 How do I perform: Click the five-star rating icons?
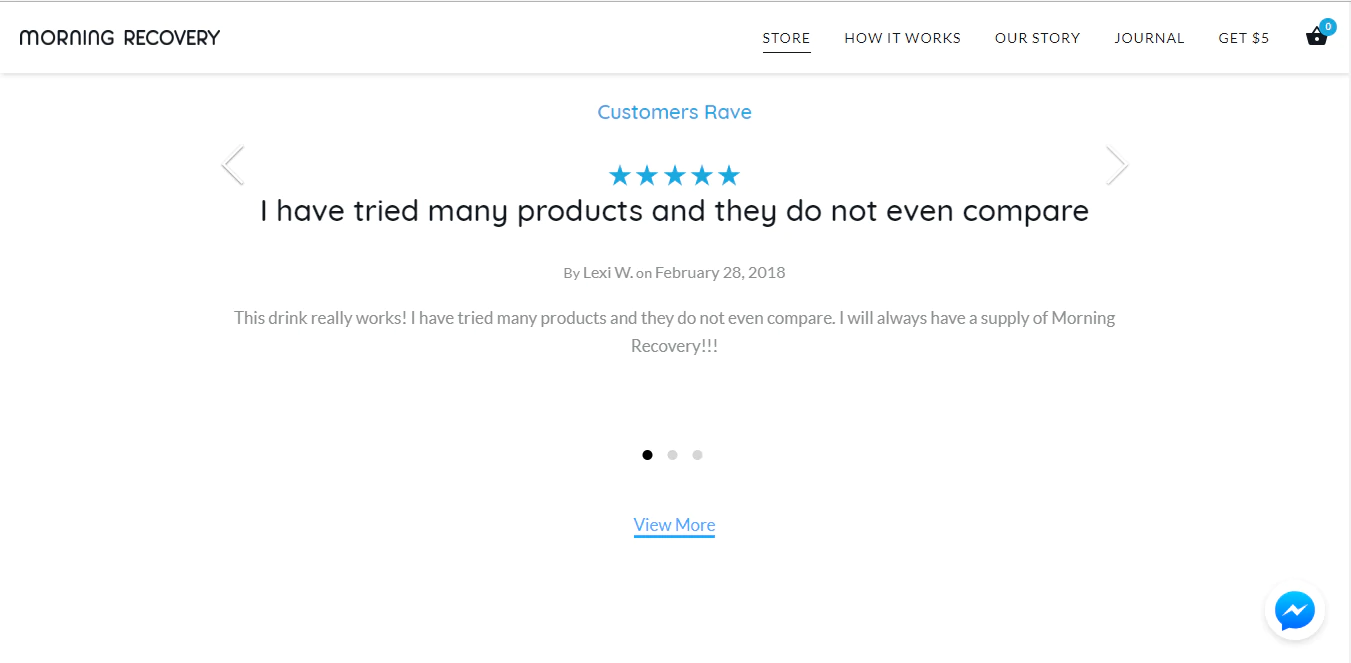click(674, 176)
